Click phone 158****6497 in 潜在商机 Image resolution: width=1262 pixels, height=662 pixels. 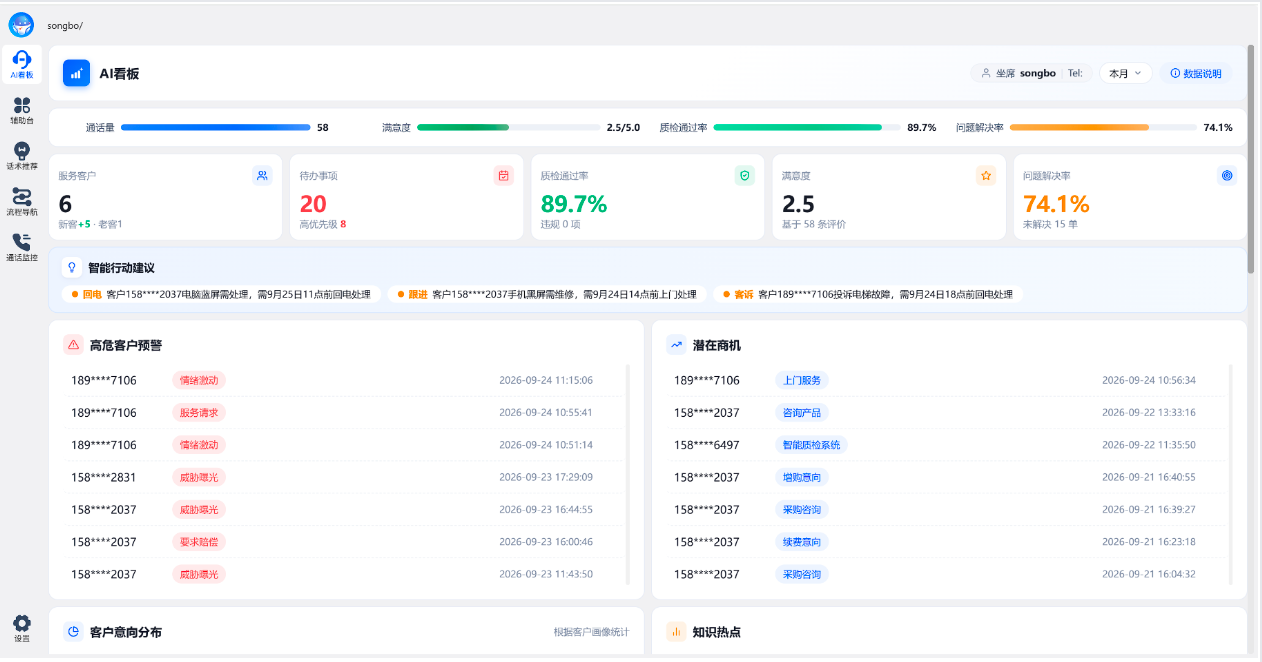click(x=707, y=445)
